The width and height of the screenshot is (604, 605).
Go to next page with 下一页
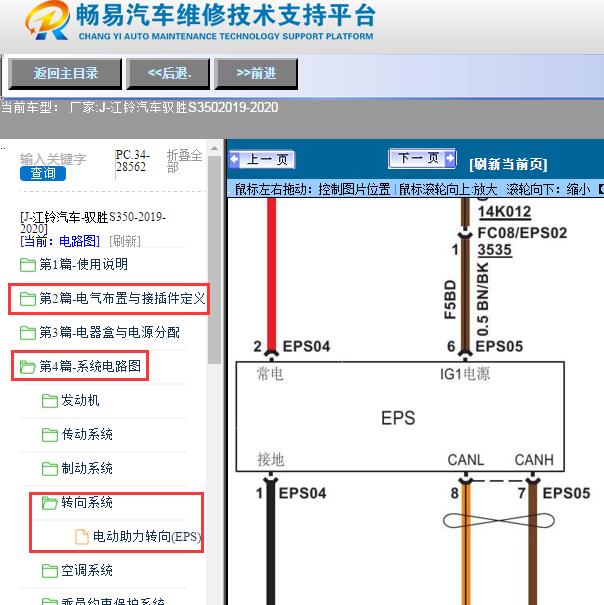422,158
